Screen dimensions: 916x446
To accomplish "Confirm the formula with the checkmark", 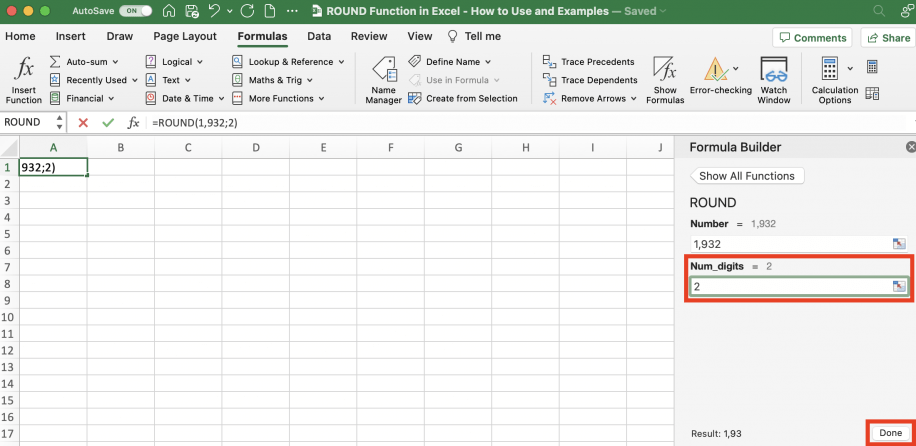I will point(107,123).
